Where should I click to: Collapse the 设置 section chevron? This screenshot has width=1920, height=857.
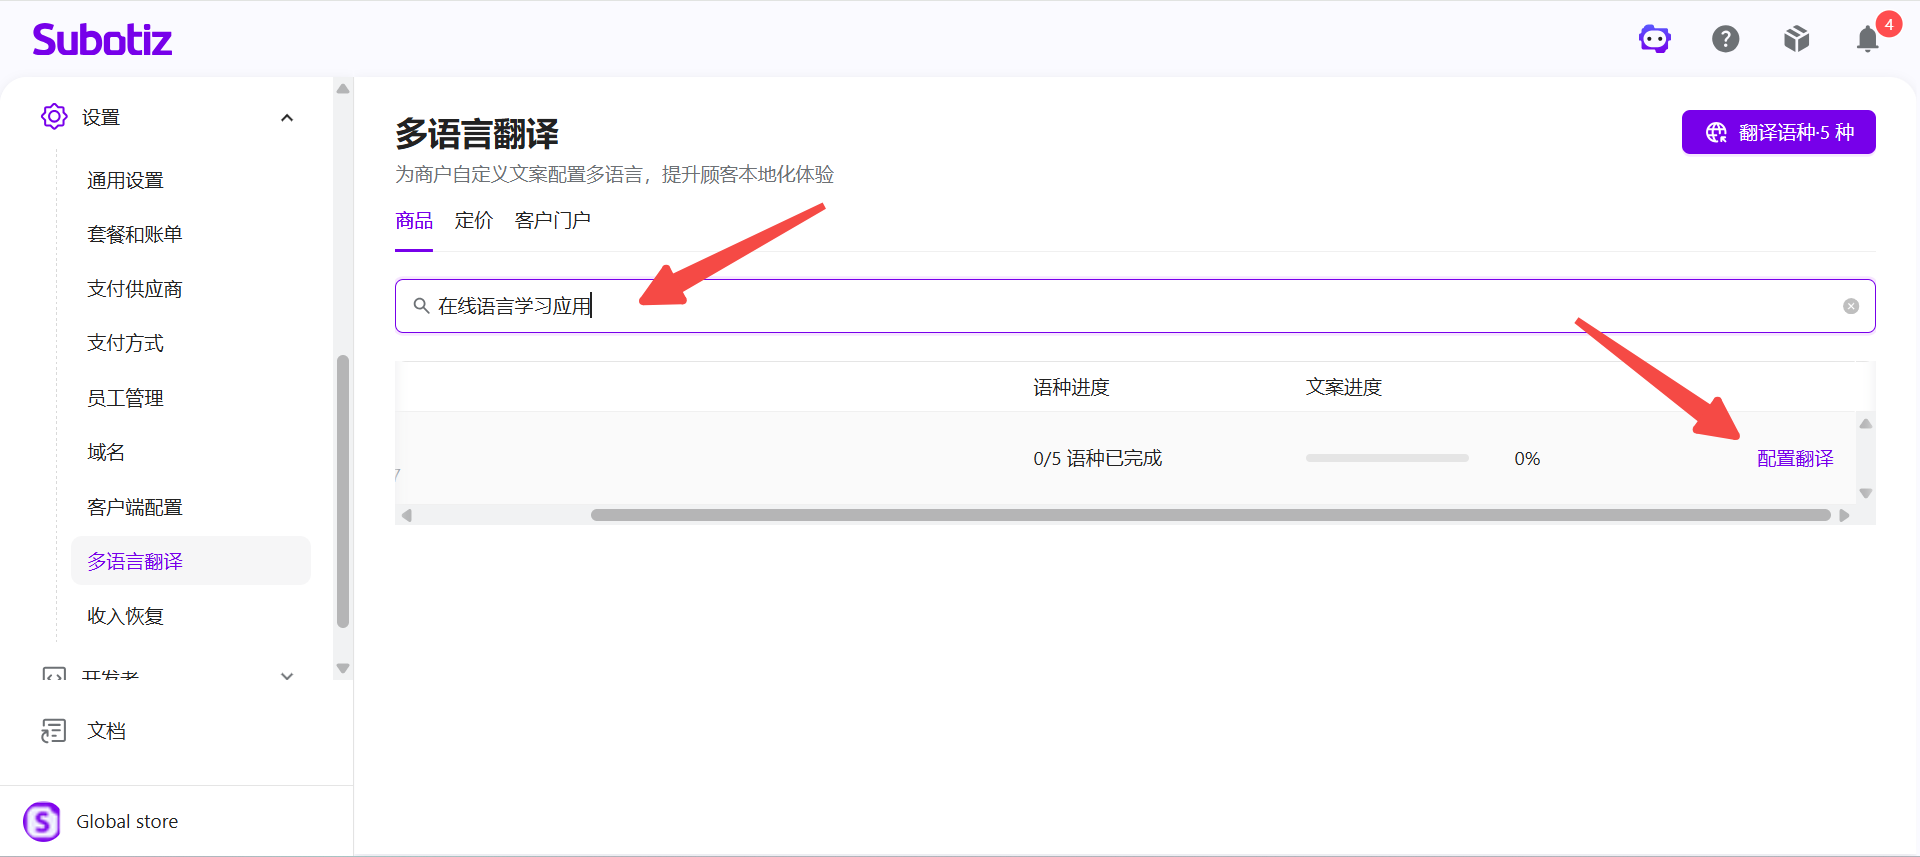point(287,118)
